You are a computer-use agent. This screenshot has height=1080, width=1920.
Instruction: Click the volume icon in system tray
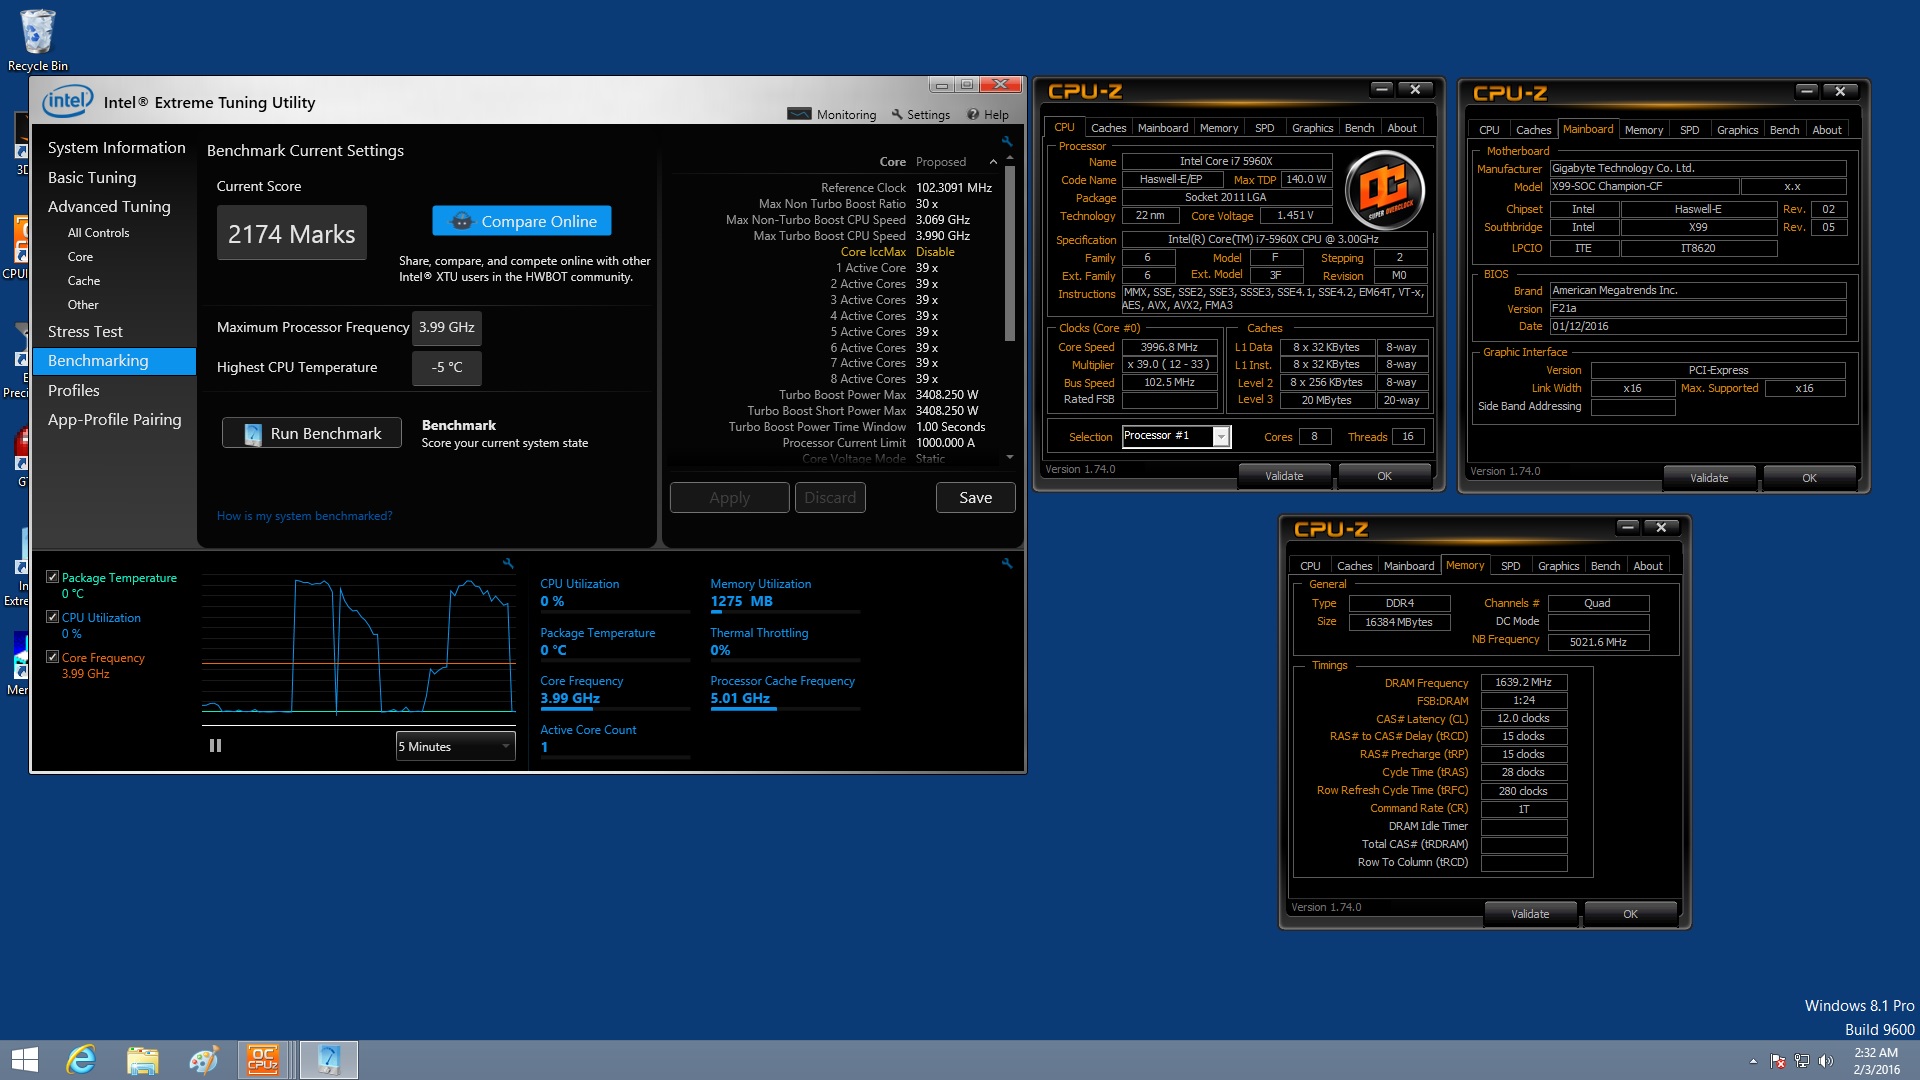click(x=1826, y=1061)
